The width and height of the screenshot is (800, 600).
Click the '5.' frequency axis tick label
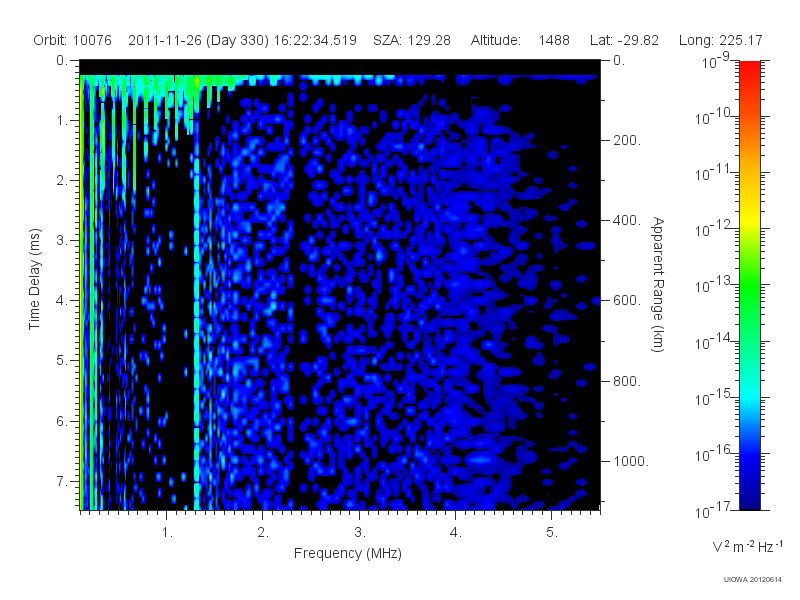[x=552, y=533]
